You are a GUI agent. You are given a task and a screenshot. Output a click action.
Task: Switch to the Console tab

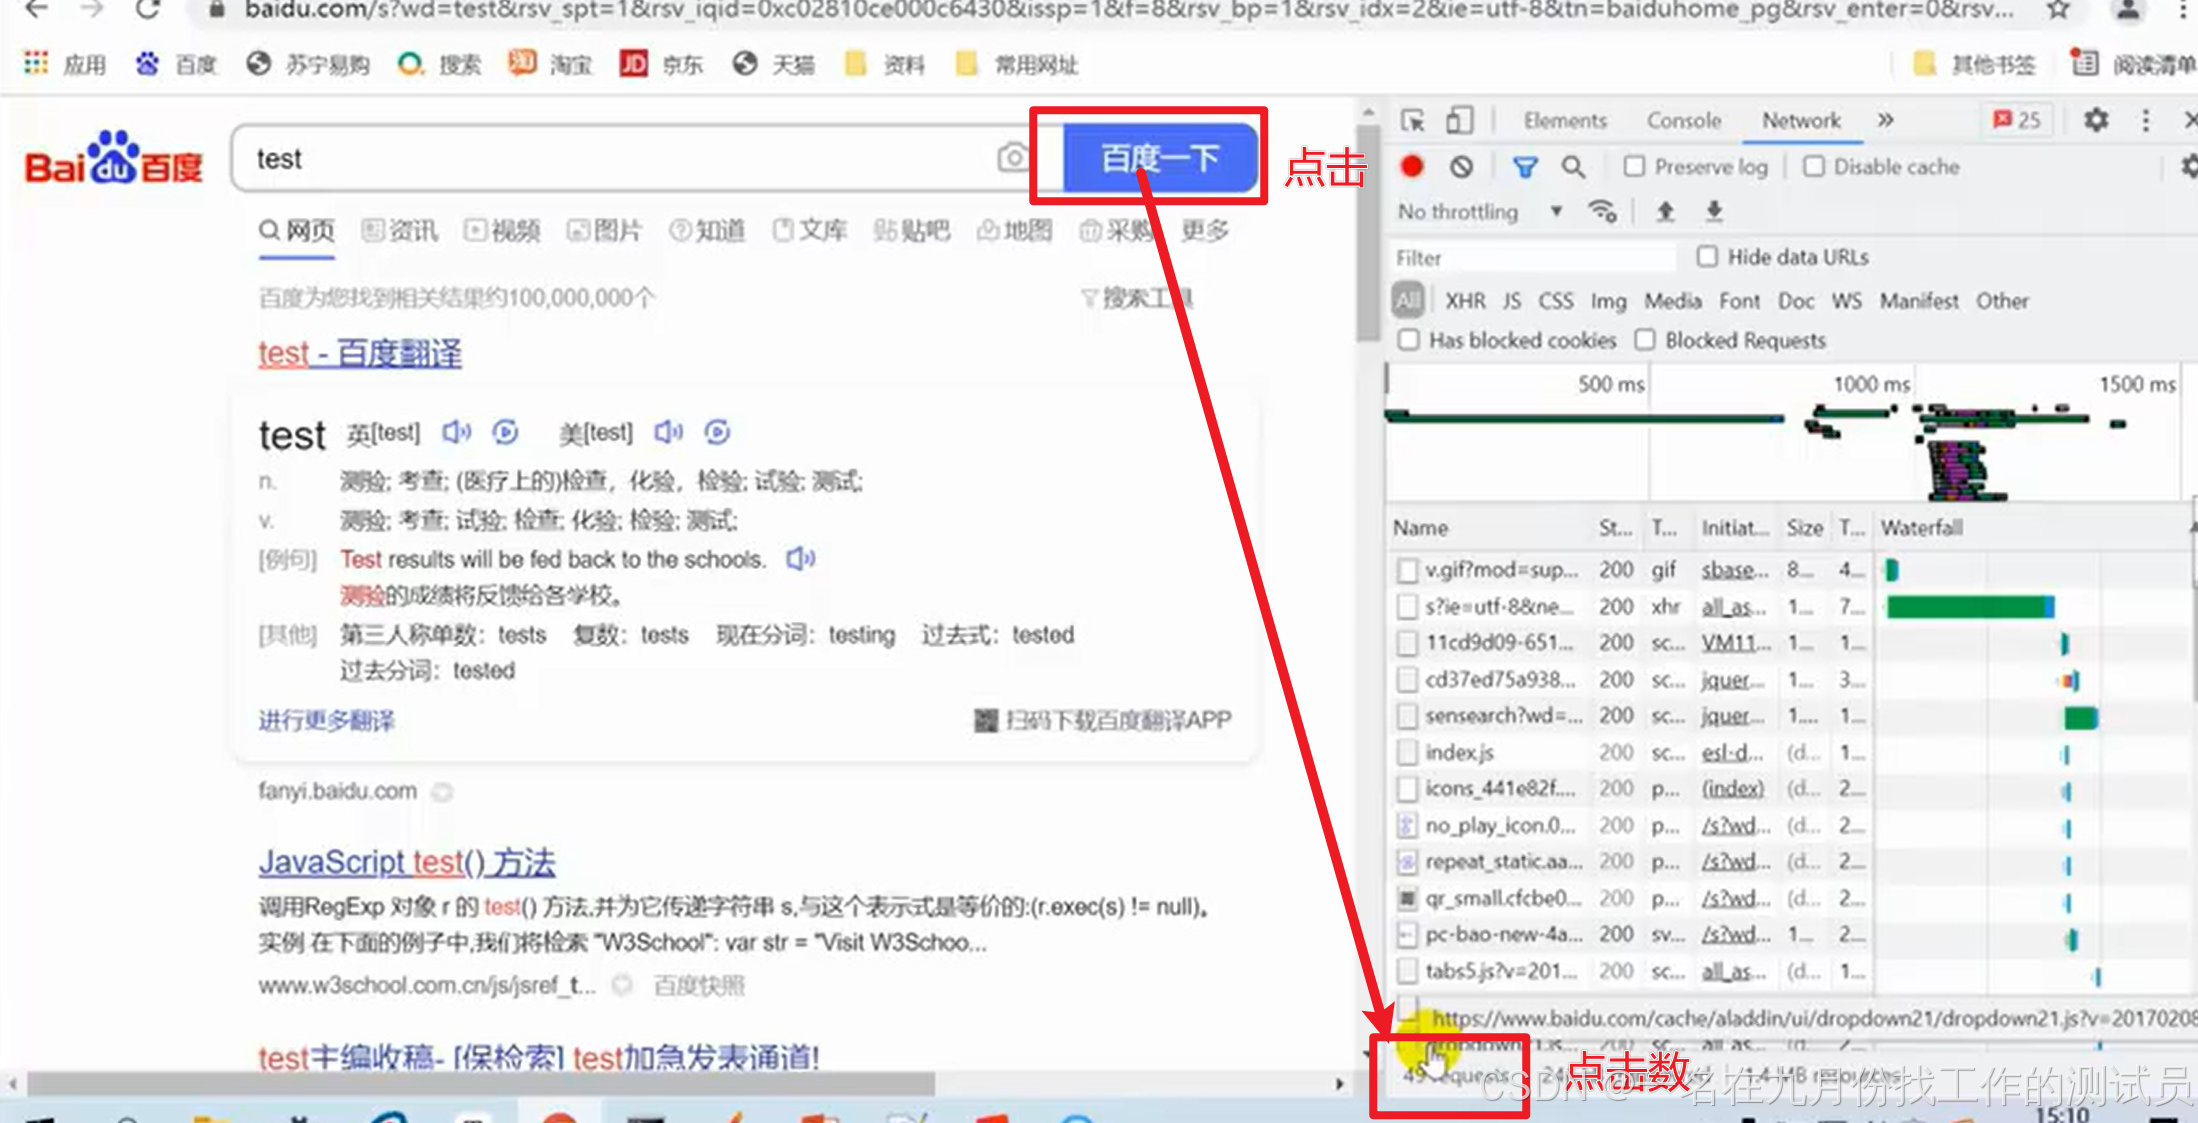[x=1683, y=121]
